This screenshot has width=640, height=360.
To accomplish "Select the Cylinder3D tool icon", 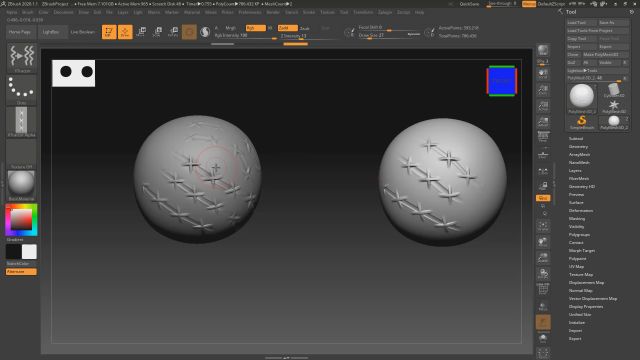I will tap(613, 90).
